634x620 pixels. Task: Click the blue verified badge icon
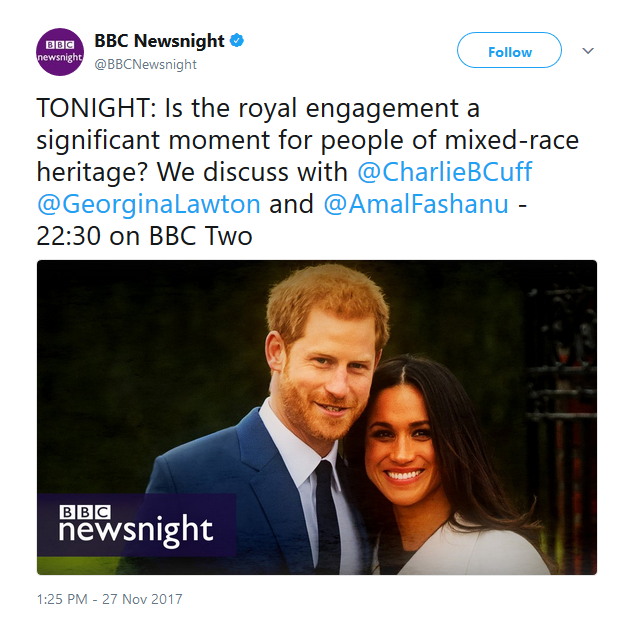pyautogui.click(x=237, y=41)
